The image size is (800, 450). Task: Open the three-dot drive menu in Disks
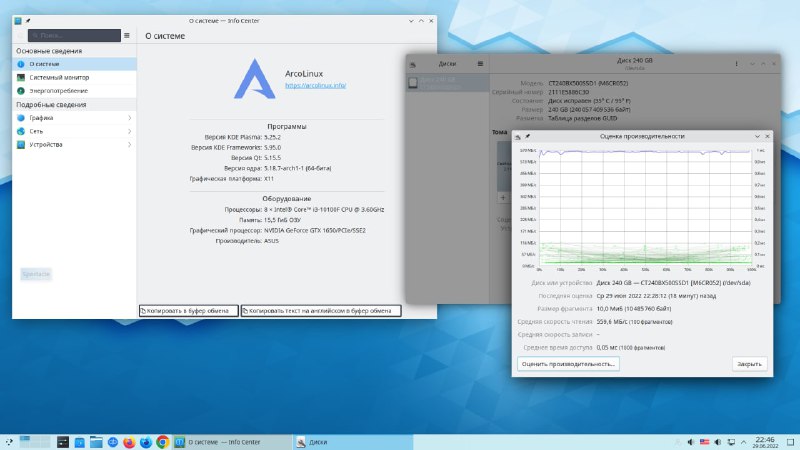pos(736,64)
